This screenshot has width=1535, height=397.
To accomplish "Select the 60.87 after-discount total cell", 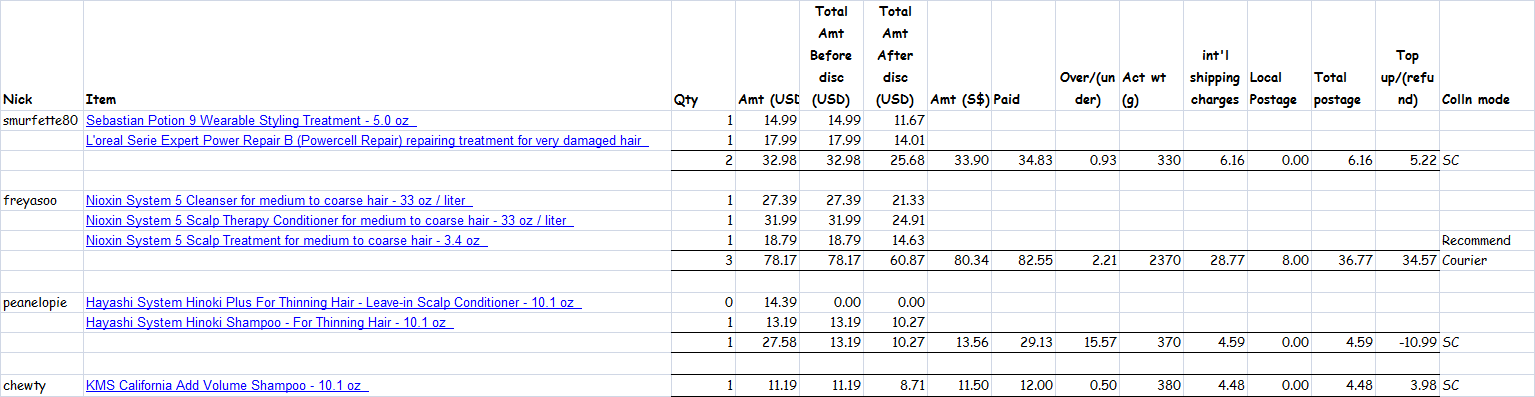I will pos(896,261).
